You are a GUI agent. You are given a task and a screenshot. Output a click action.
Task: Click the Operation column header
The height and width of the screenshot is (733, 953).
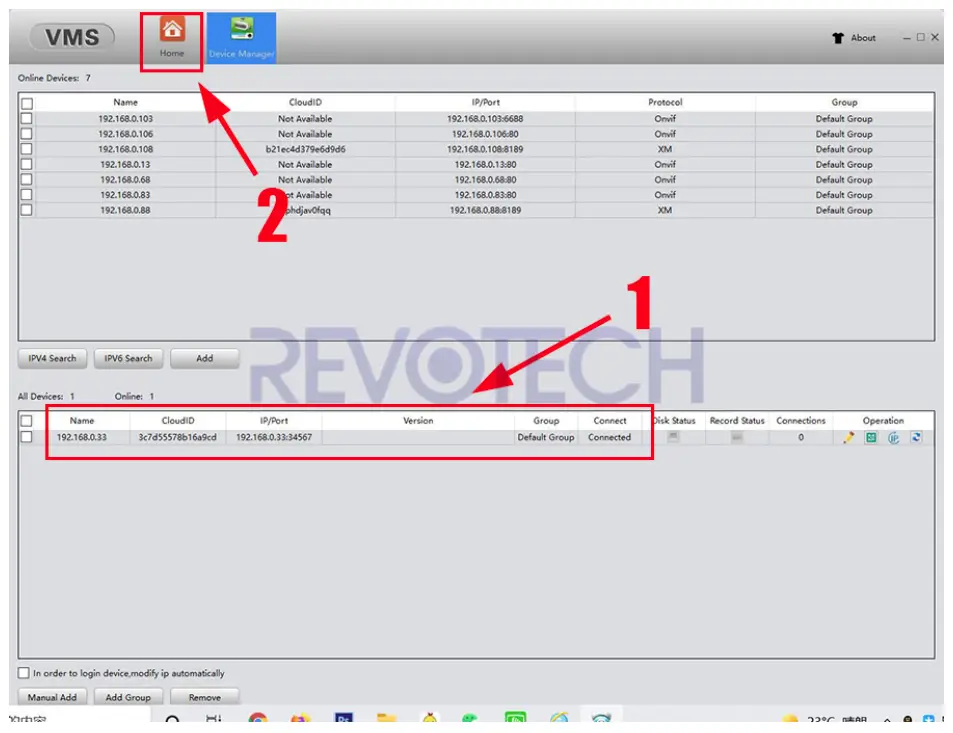pyautogui.click(x=883, y=421)
